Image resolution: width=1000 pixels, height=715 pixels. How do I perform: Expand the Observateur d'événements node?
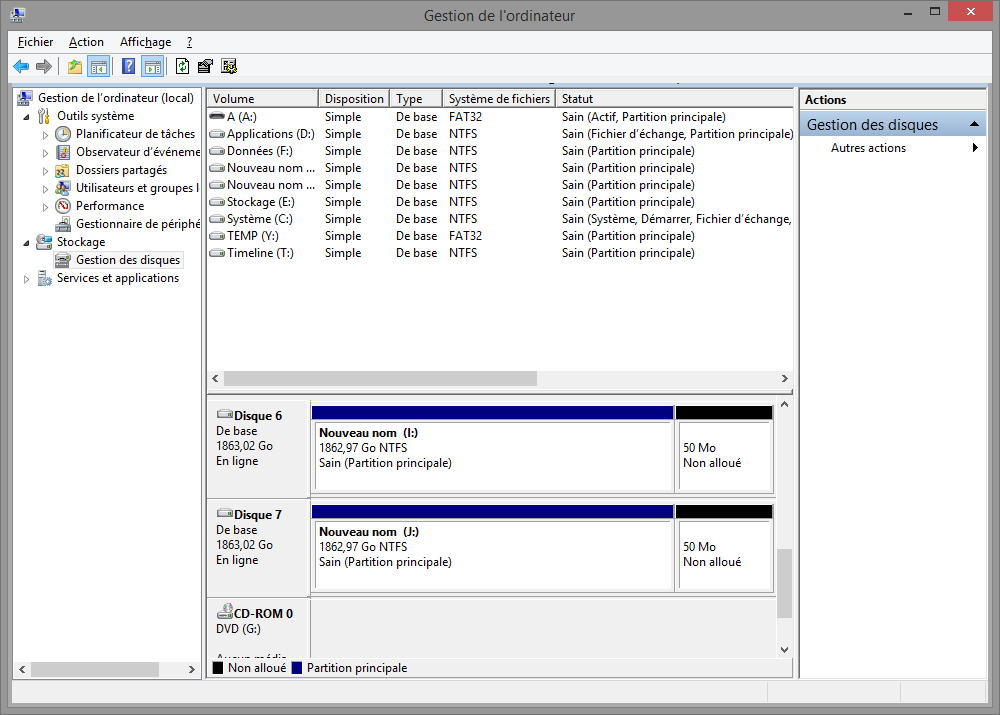tap(45, 153)
